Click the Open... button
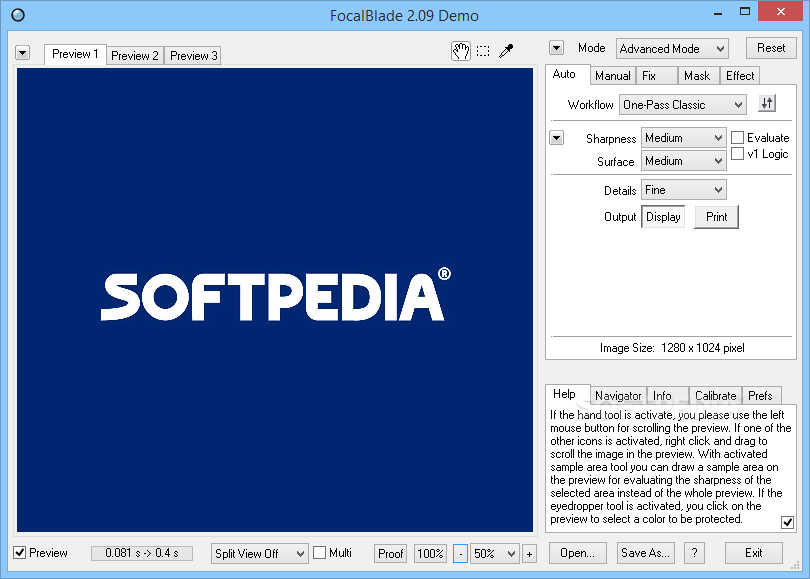Screen dimensions: 810x579 (578, 553)
